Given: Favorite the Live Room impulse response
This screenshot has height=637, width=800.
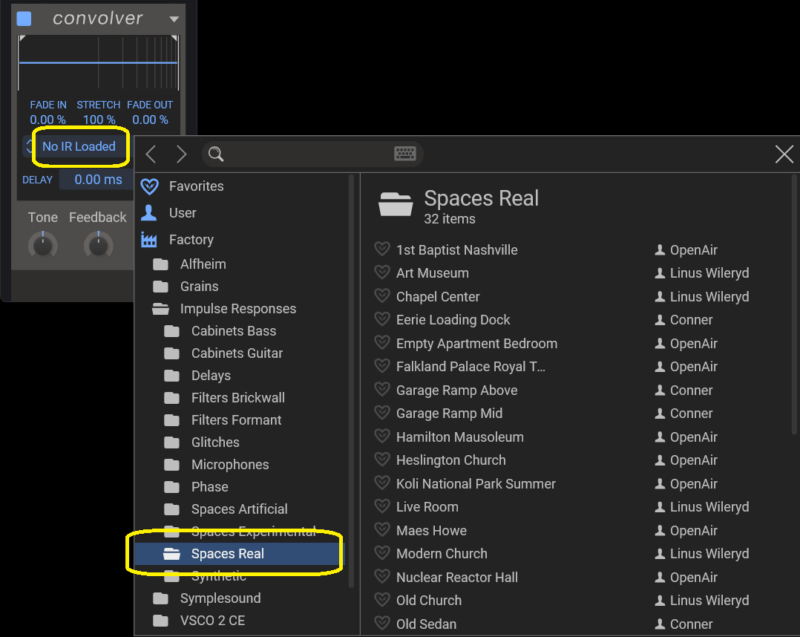Looking at the screenshot, I should pyautogui.click(x=382, y=506).
